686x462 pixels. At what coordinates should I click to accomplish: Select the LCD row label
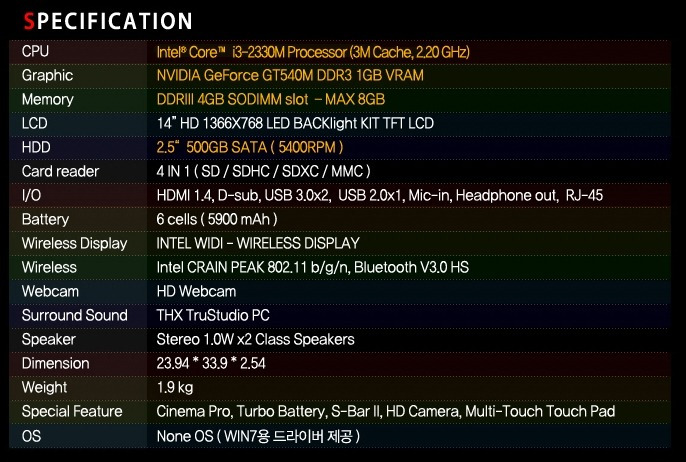pos(35,123)
